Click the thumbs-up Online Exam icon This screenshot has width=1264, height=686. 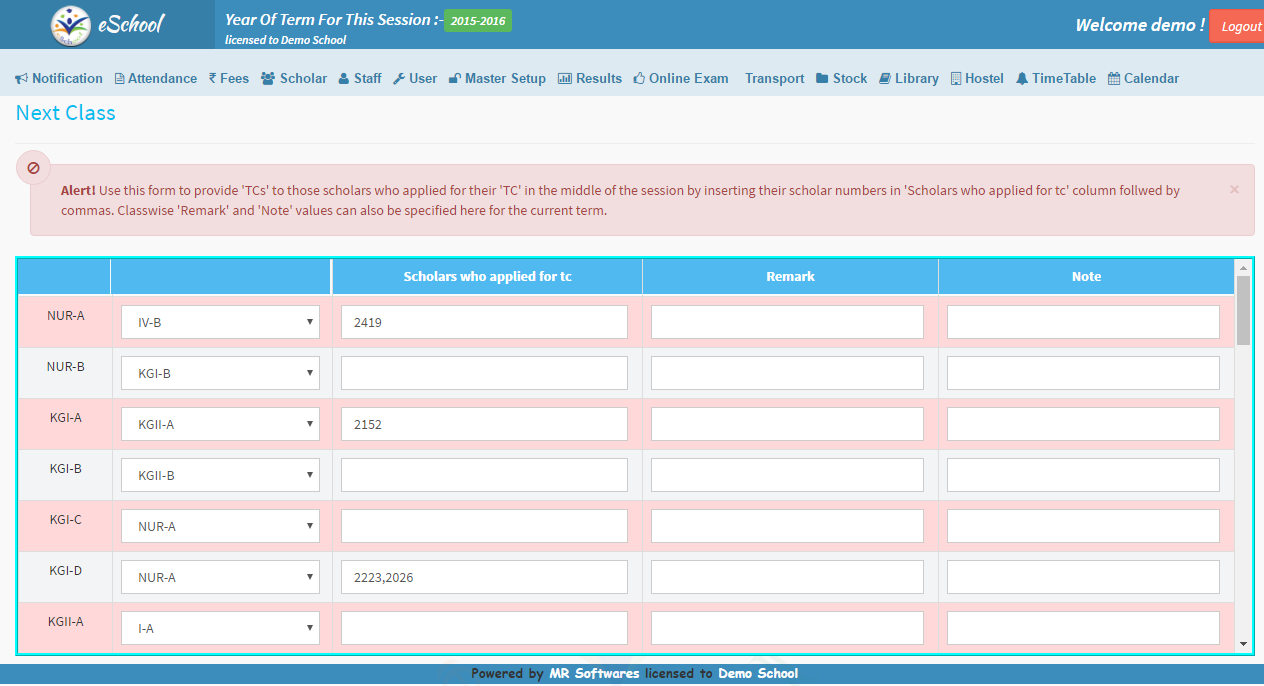[x=639, y=79]
